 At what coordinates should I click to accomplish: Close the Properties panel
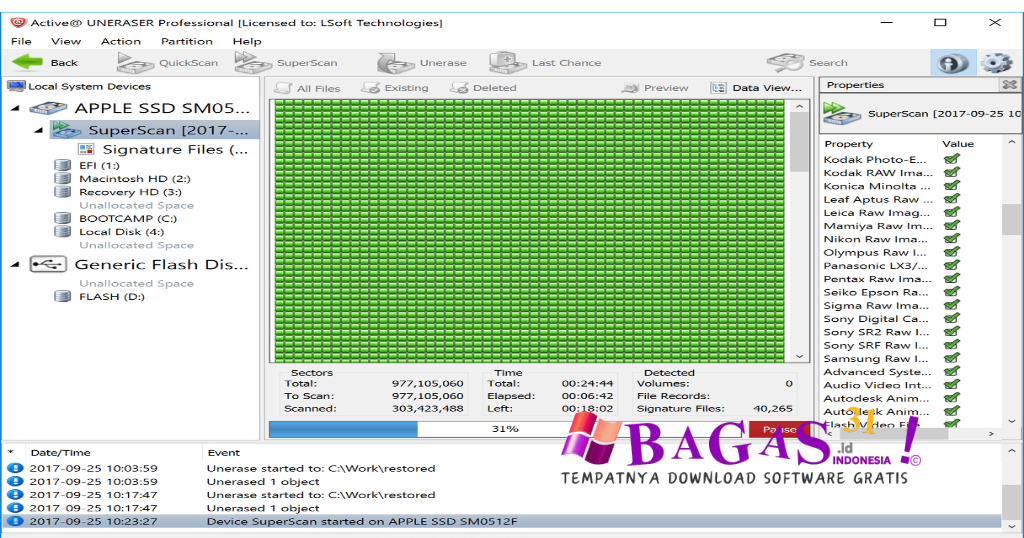(x=1009, y=84)
